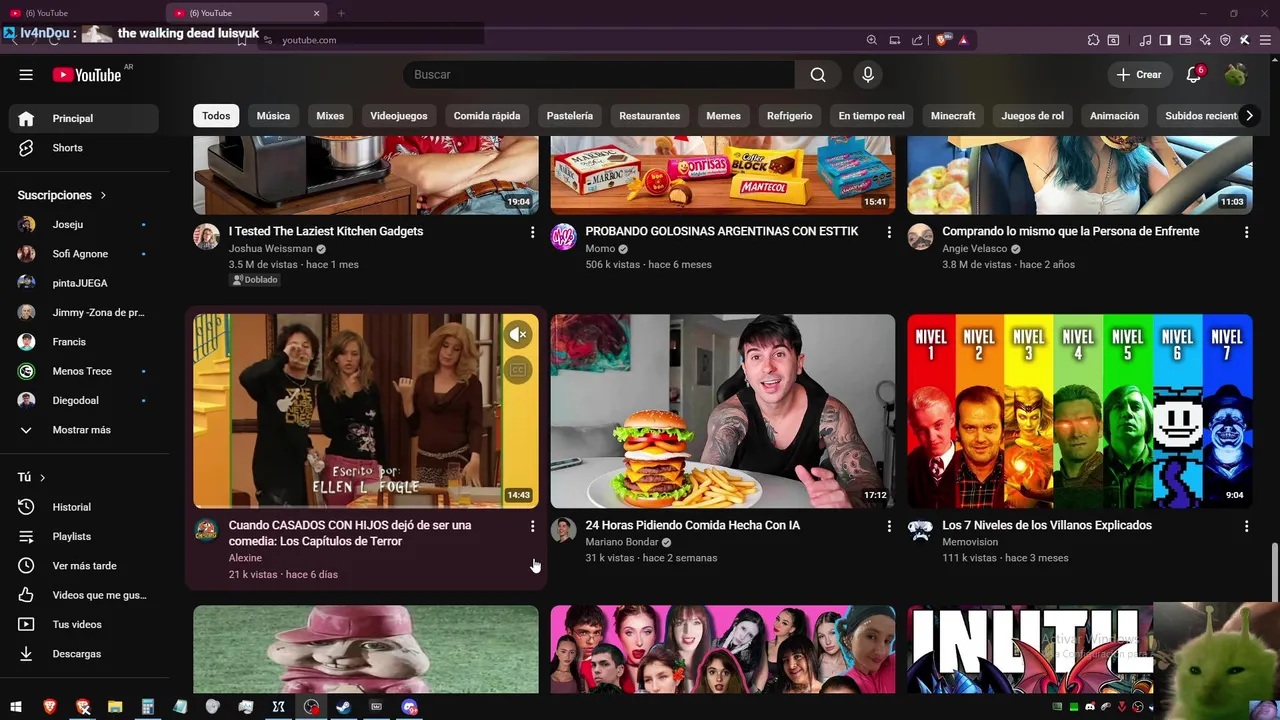
Task: Open the Joseju subscription channel
Action: pos(84,225)
